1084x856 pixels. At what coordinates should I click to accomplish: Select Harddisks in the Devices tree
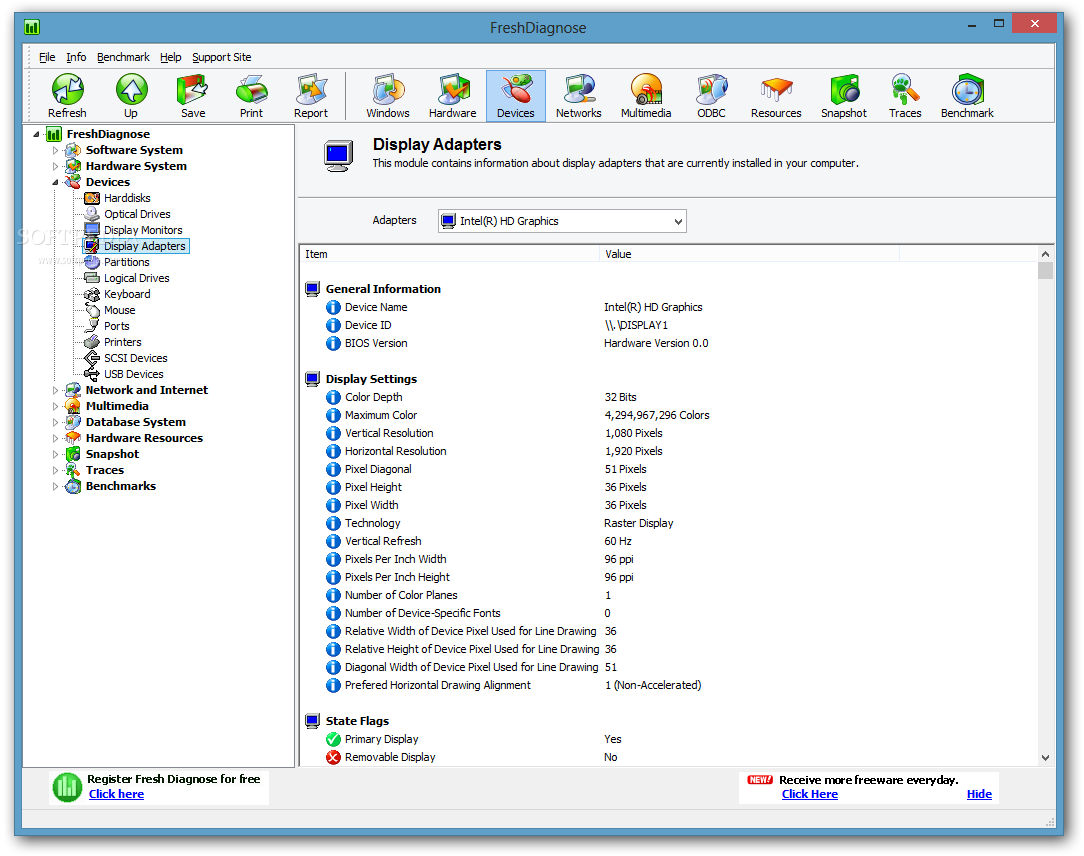coord(127,198)
